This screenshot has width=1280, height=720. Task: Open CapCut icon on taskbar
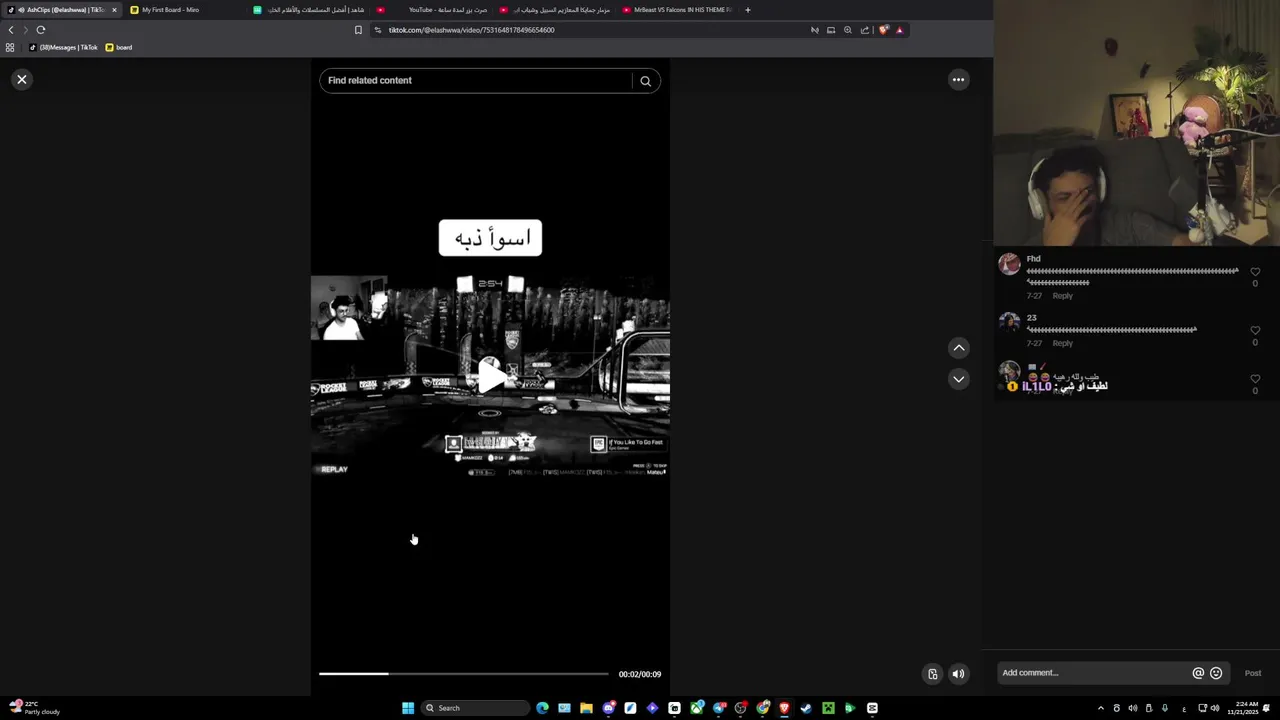tap(872, 708)
